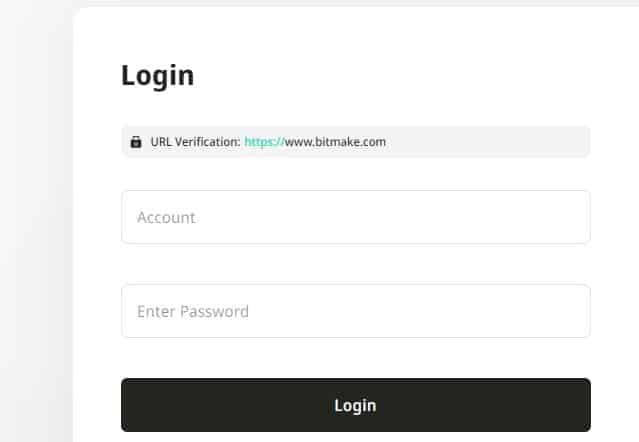Click the white Login label on button
Image resolution: width=639 pixels, height=442 pixels.
point(355,405)
